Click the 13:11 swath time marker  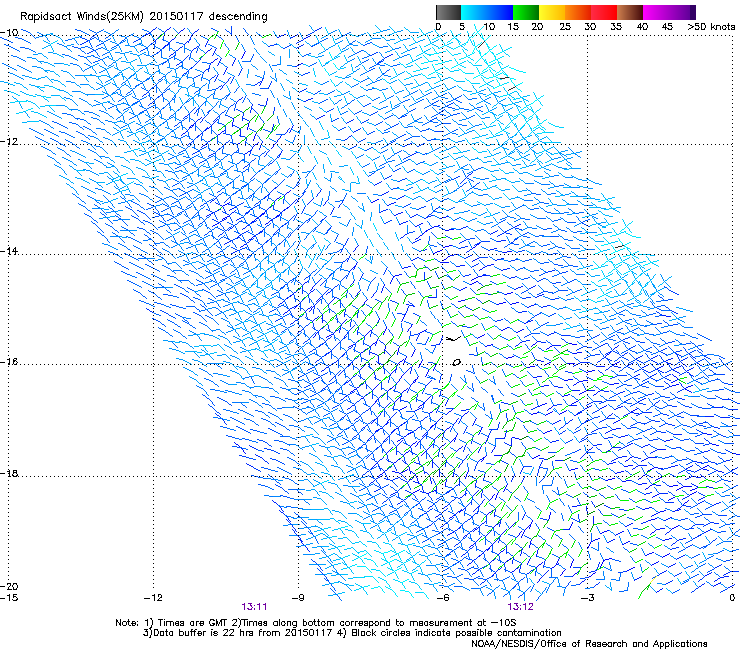pyautogui.click(x=254, y=607)
